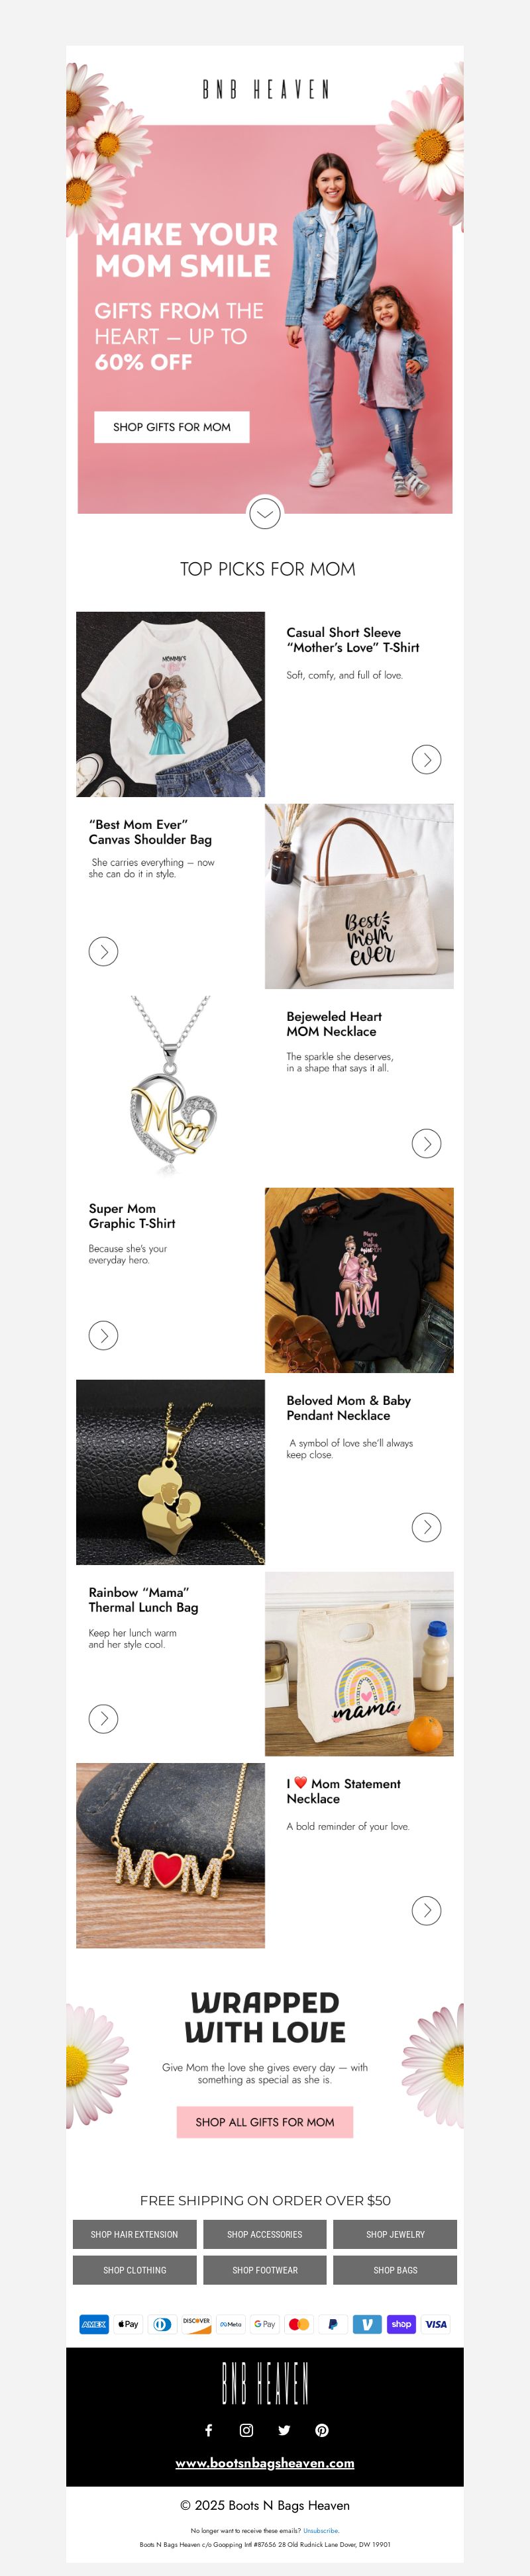Screen dimensions: 530x2576
Task: Click the SHOP GIFTS FOR MOM button
Action: [x=172, y=427]
